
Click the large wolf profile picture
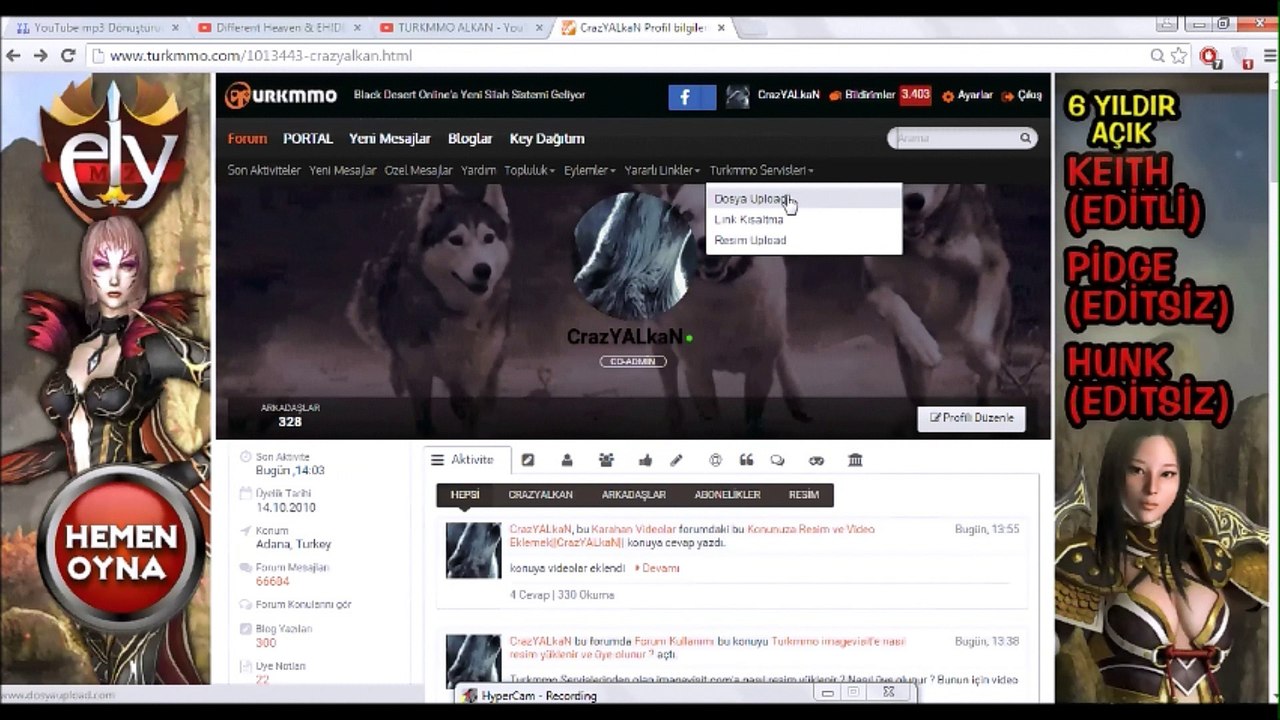click(x=633, y=256)
